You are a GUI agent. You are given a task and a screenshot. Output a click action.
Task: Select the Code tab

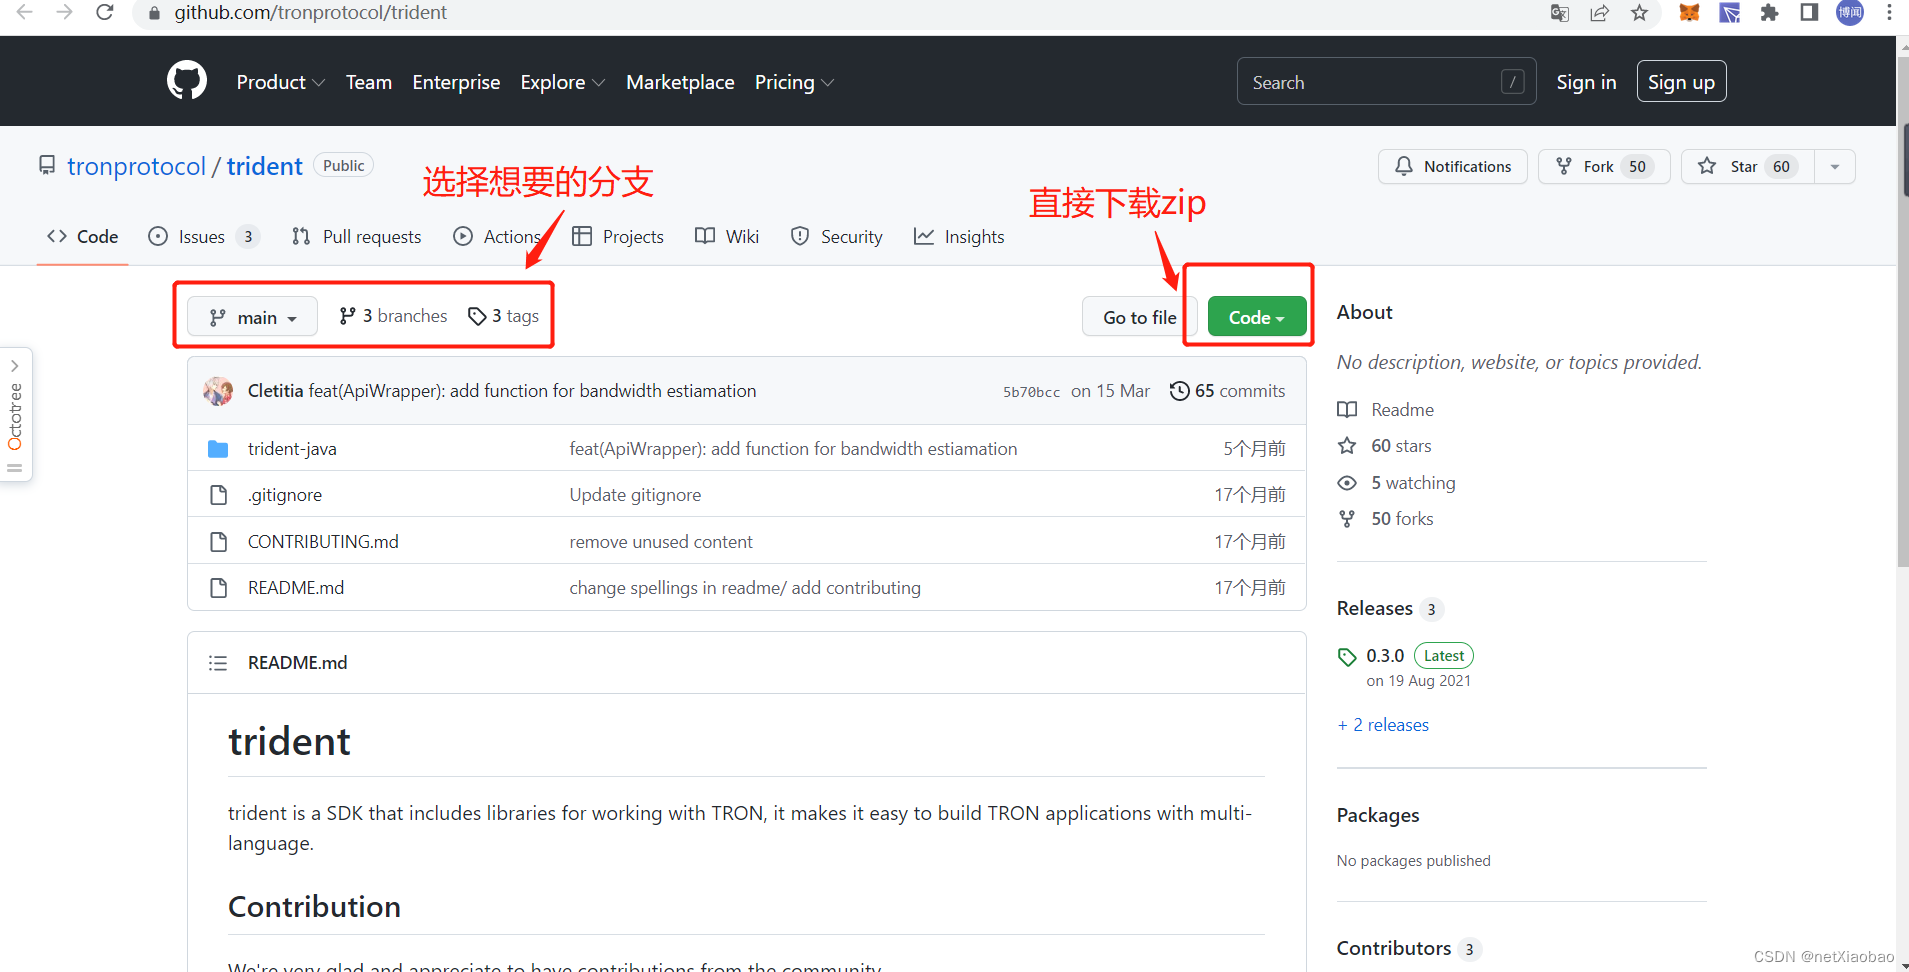[83, 237]
